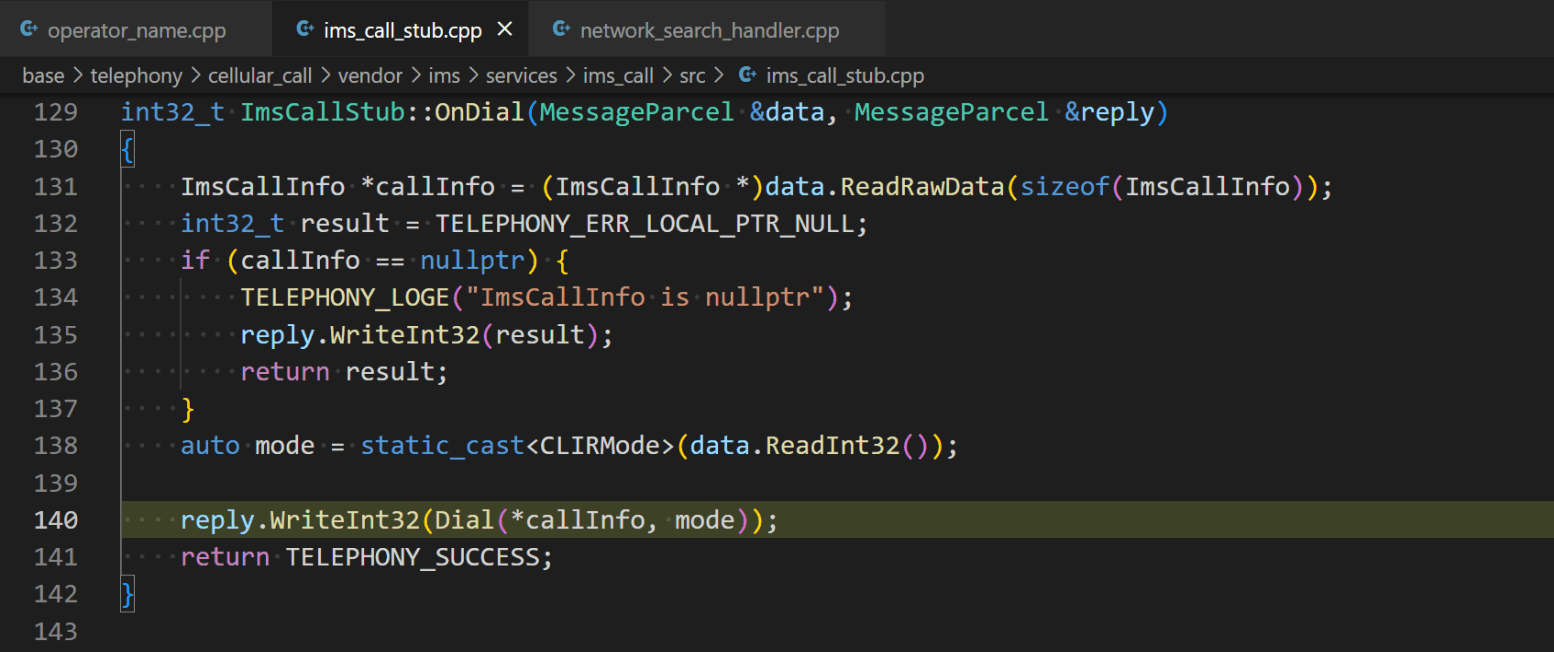The width and height of the screenshot is (1554, 652).
Task: Open the 'src' breadcrumb segment
Action: tap(692, 75)
